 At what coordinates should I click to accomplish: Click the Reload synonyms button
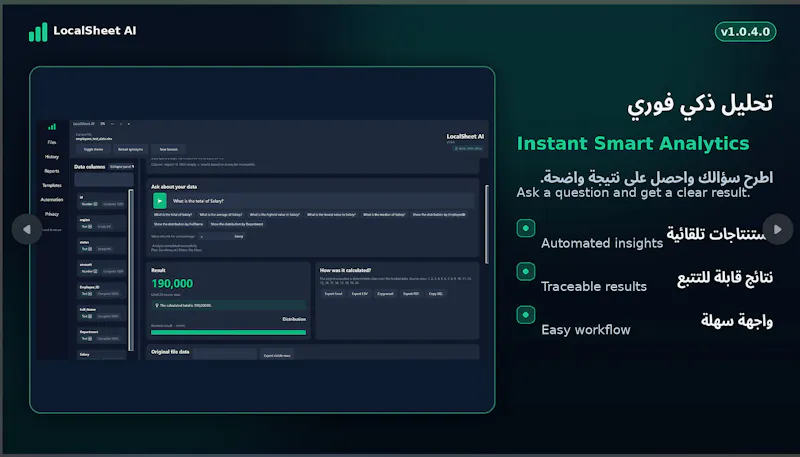tap(131, 149)
